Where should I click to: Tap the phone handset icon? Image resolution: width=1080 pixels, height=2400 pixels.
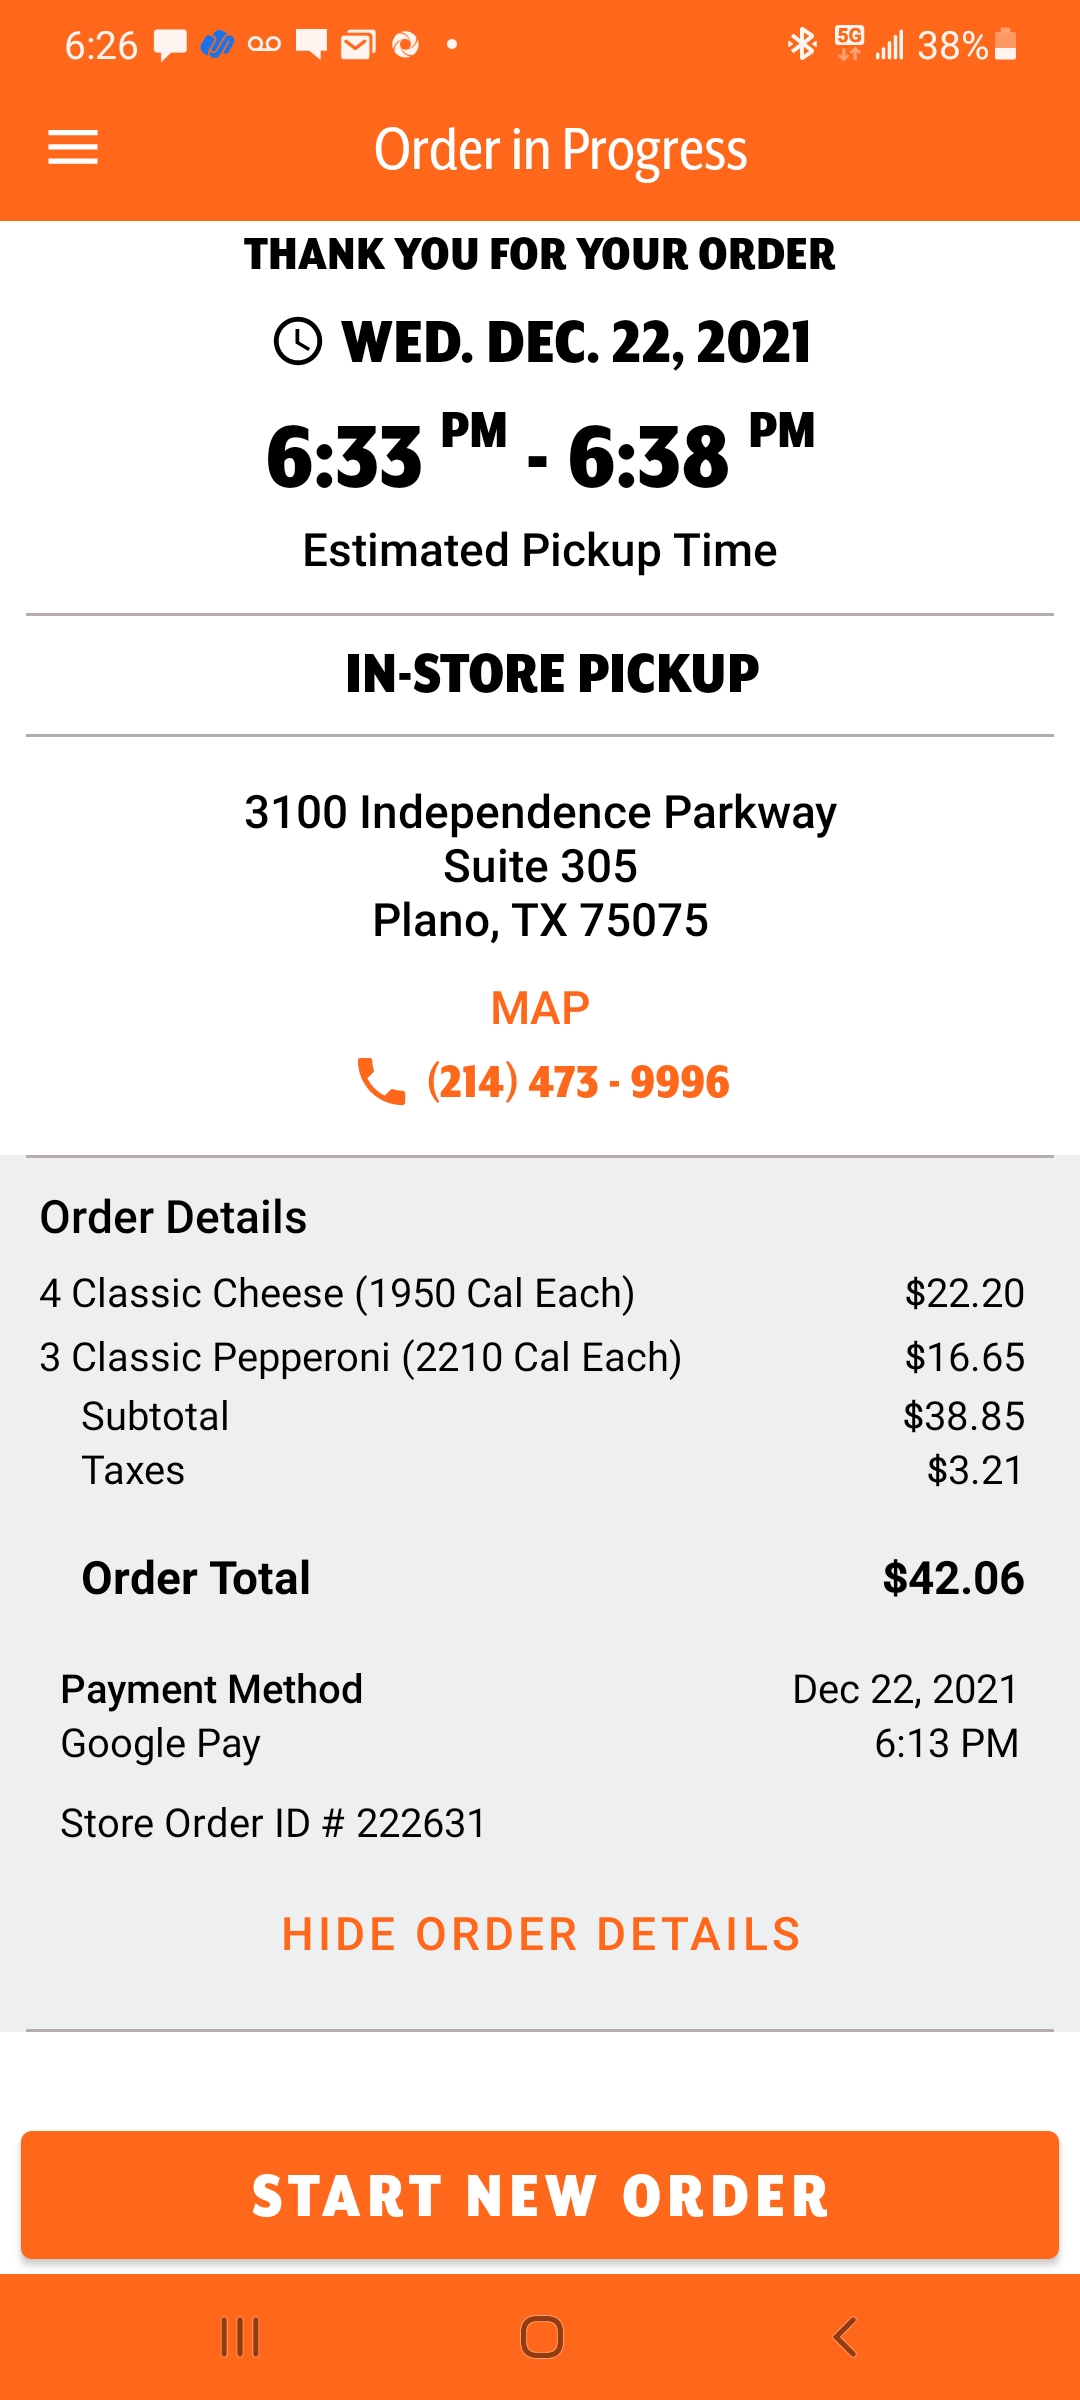click(x=381, y=1081)
